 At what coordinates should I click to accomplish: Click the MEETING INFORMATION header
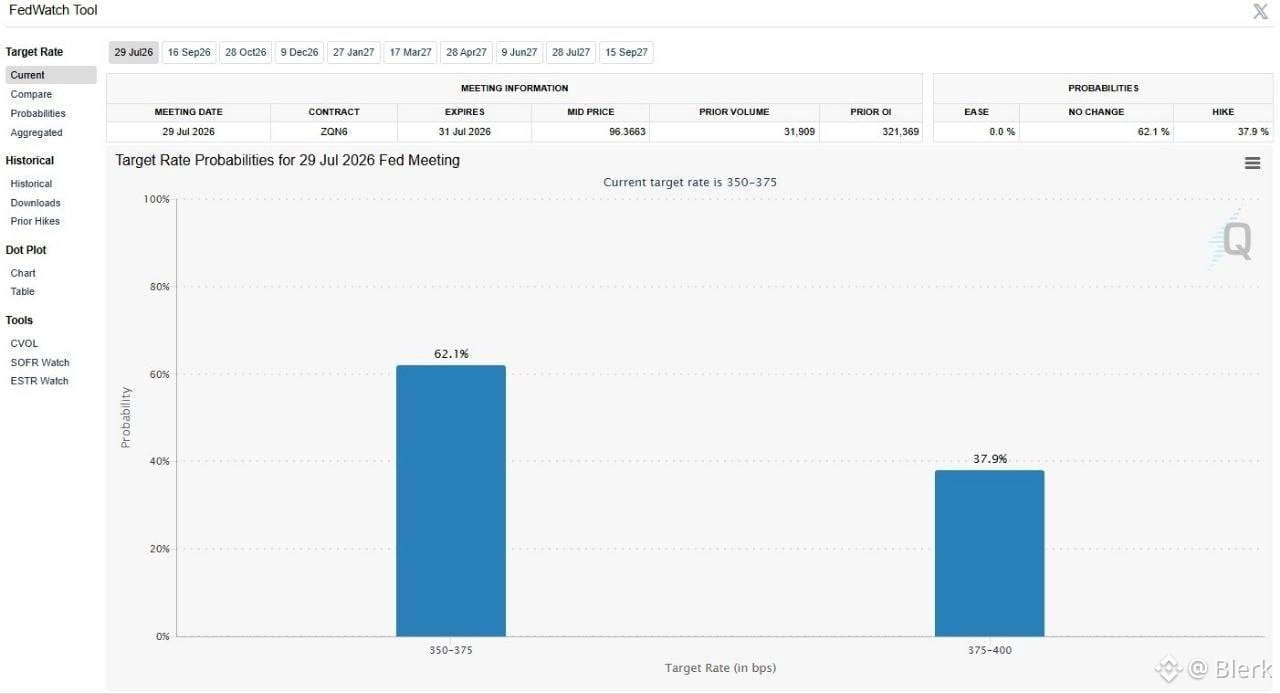tap(514, 88)
